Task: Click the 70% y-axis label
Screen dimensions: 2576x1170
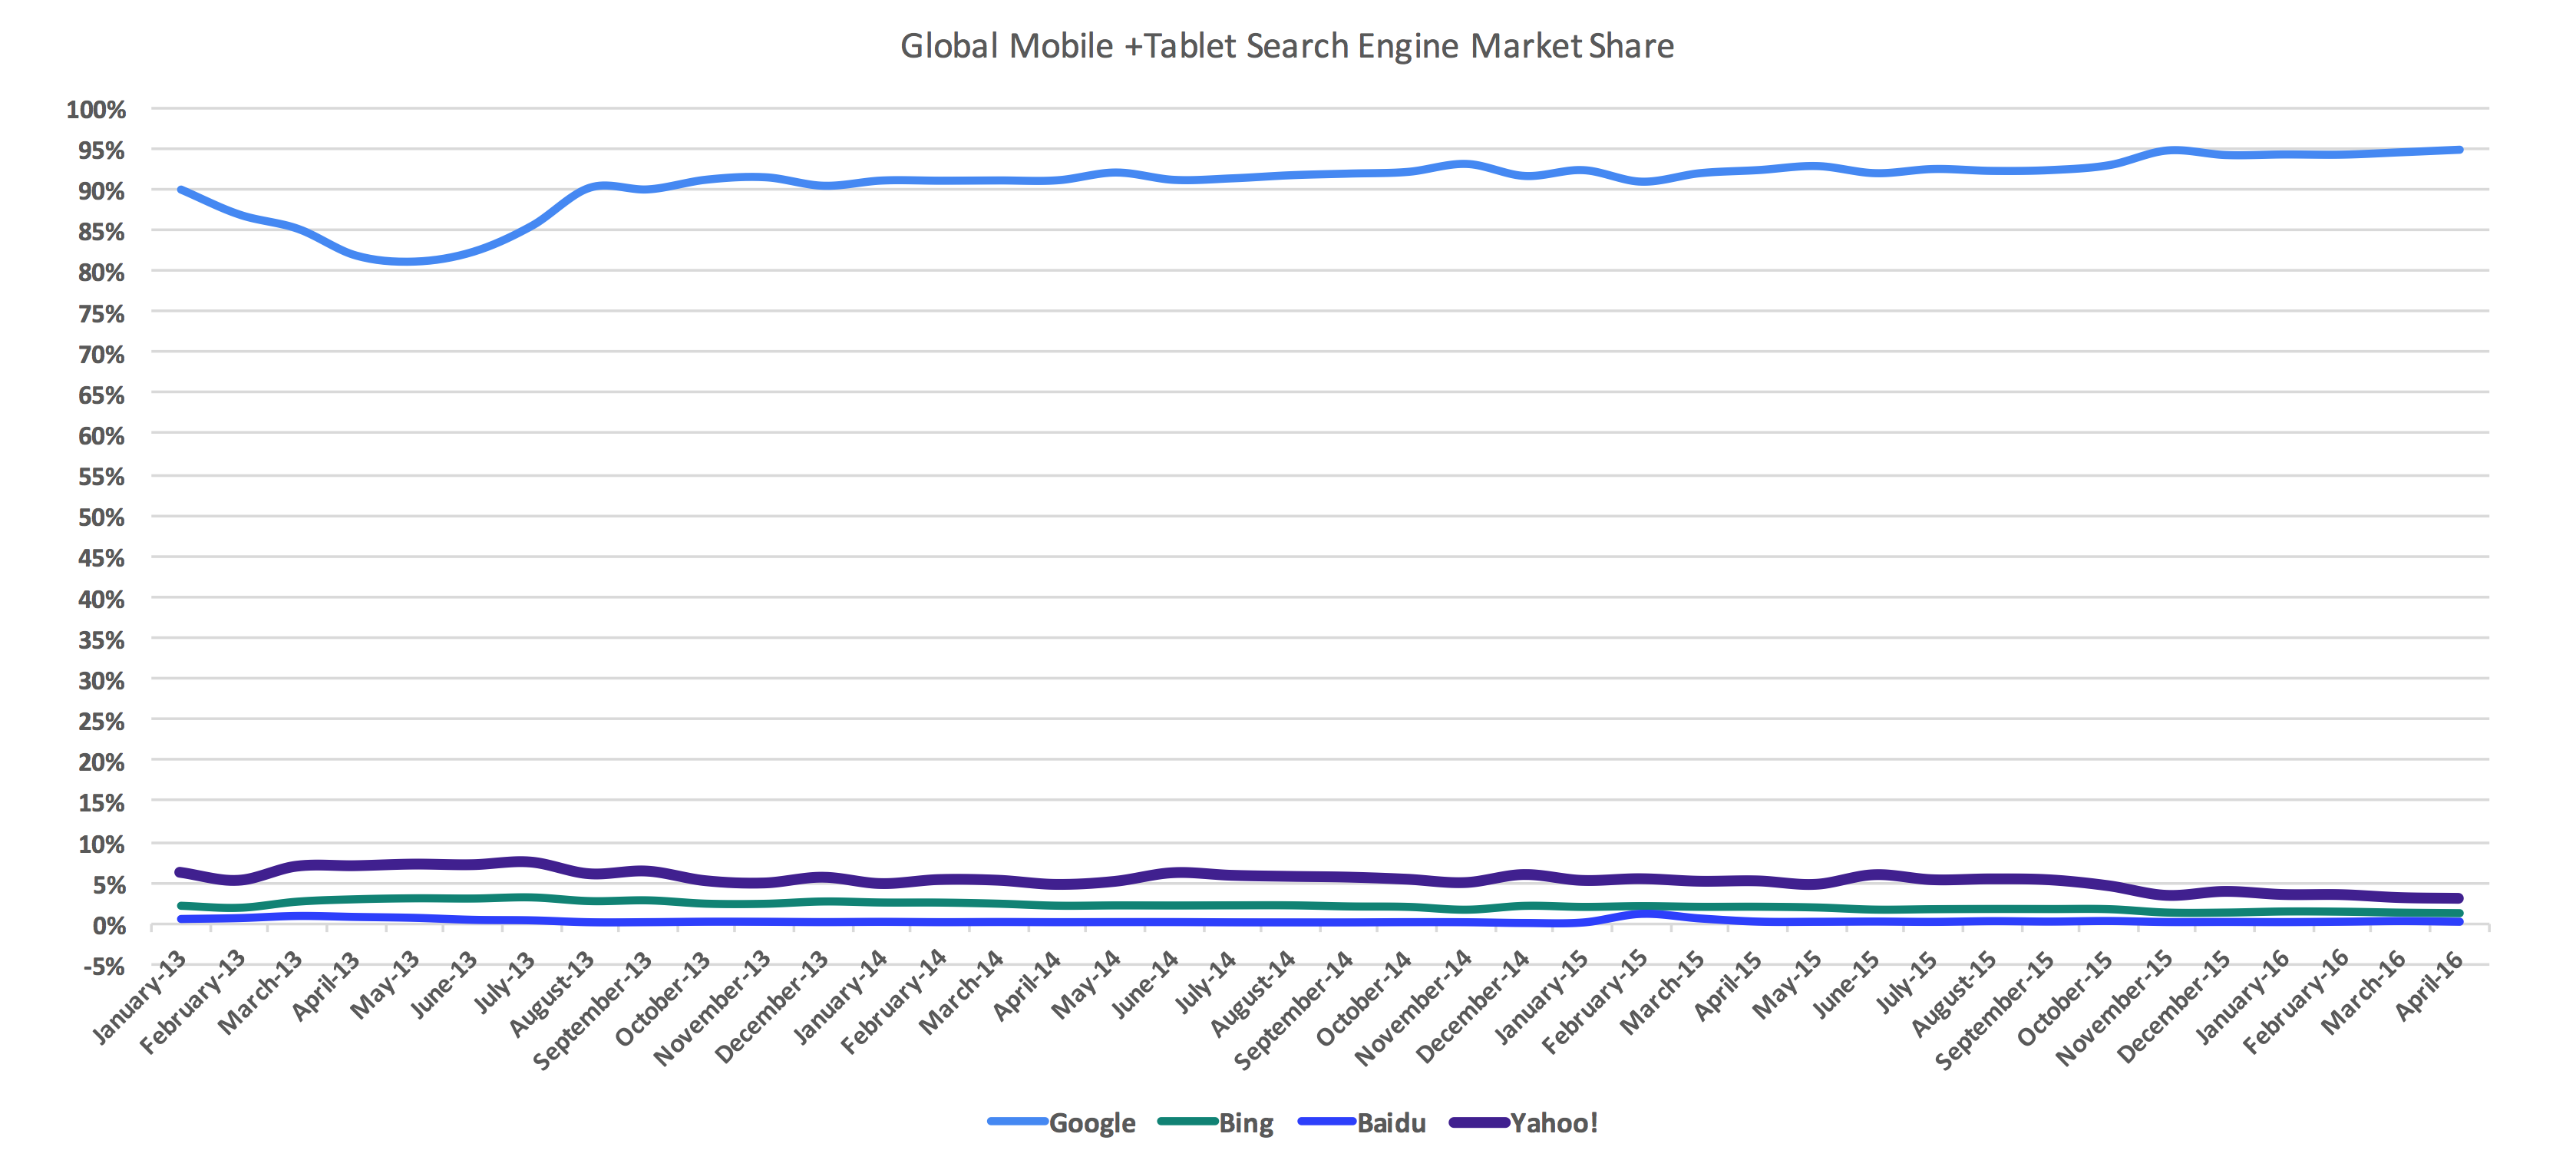Action: coord(102,354)
